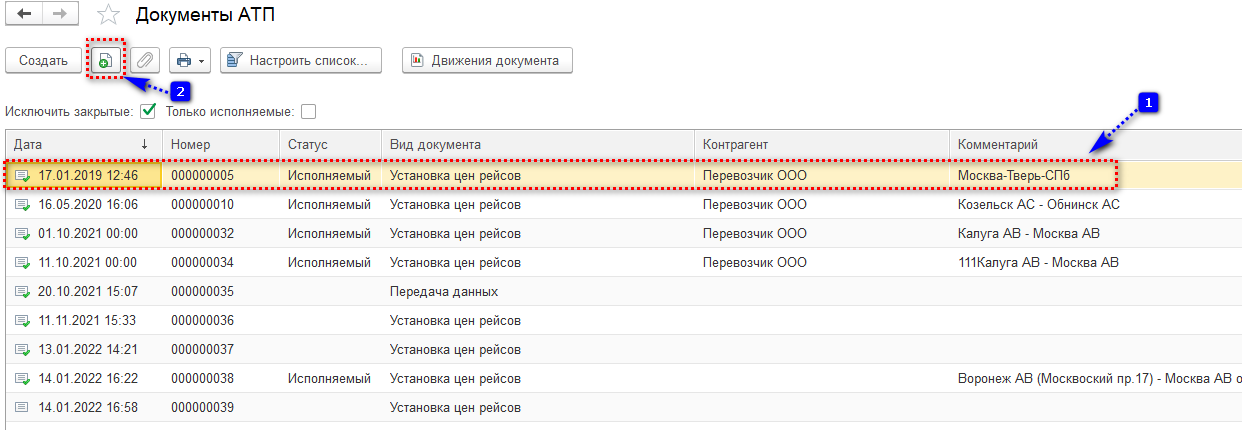Go forward with the right arrow
1242x430 pixels.
pos(59,15)
